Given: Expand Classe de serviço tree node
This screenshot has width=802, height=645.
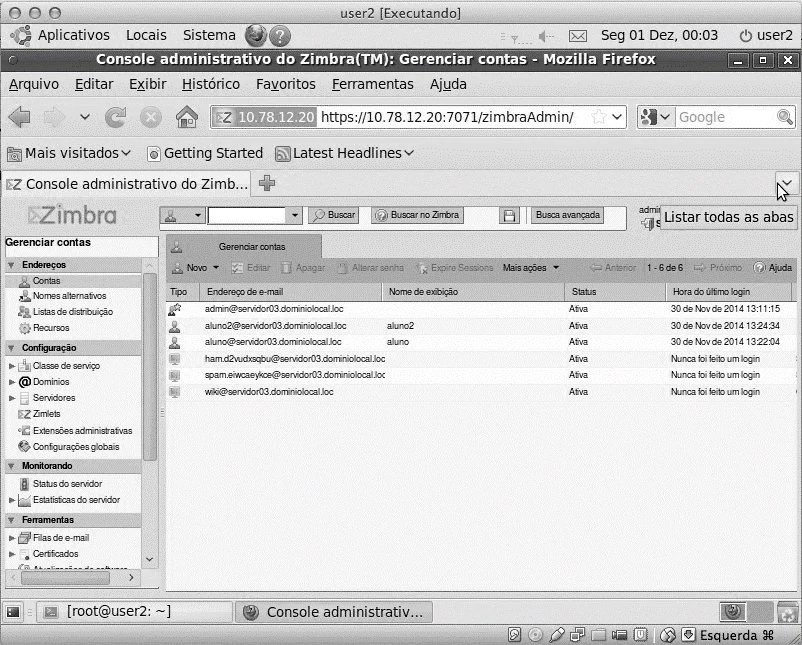Looking at the screenshot, I should 12,366.
